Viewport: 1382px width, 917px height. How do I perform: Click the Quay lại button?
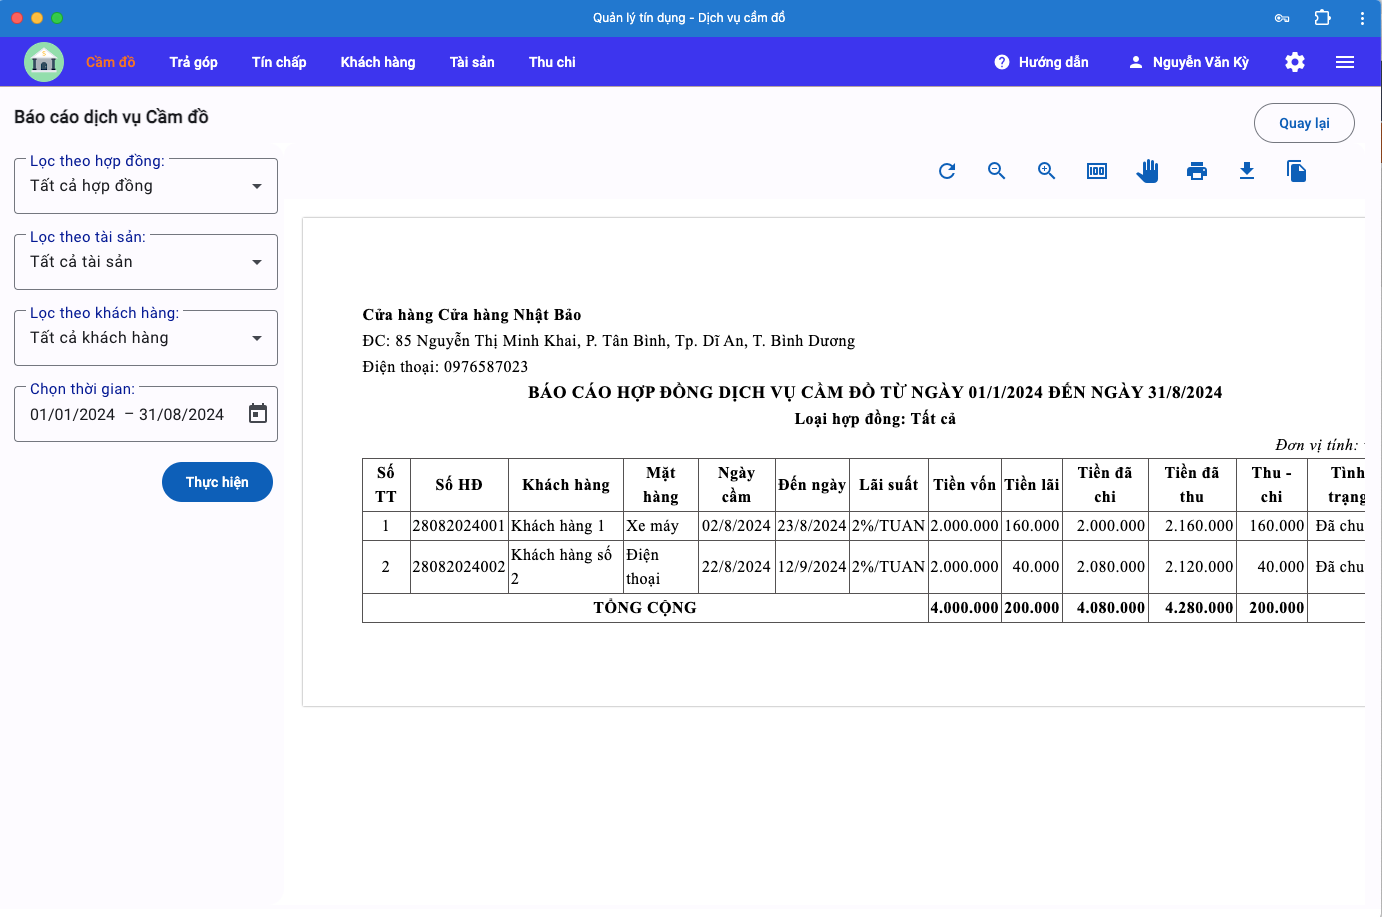[1304, 123]
